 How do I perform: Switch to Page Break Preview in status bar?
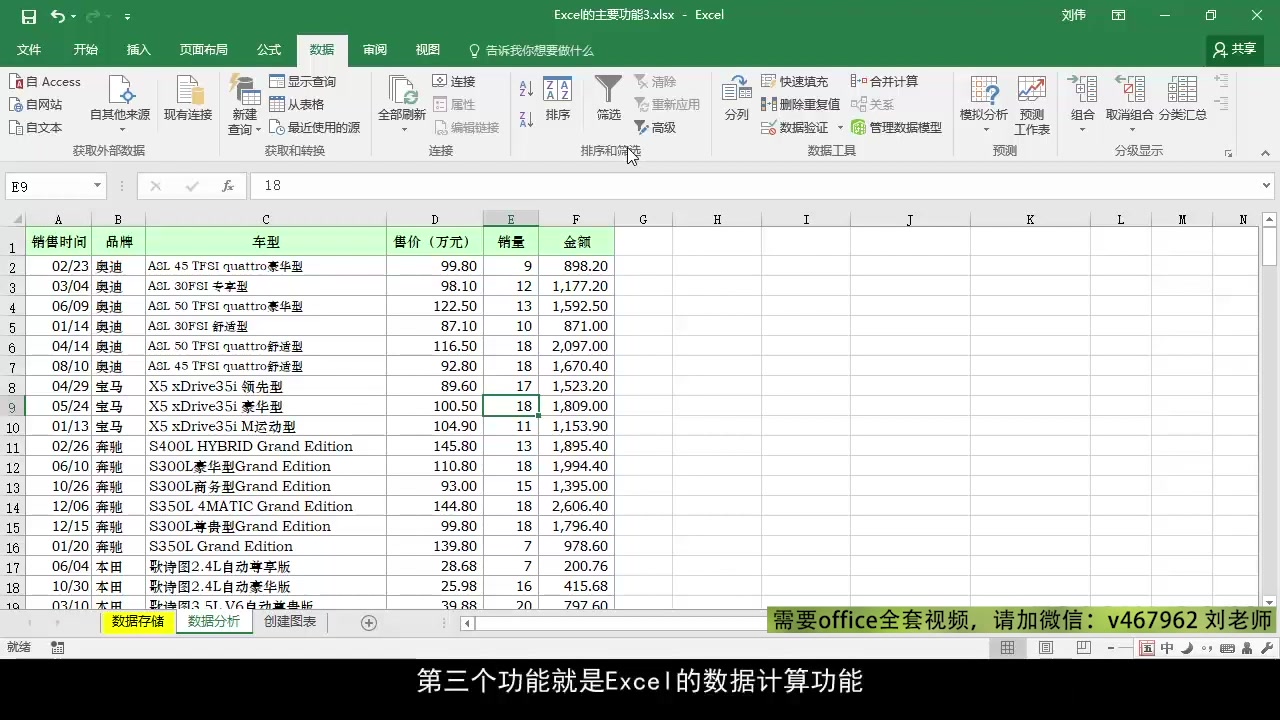pos(1083,648)
